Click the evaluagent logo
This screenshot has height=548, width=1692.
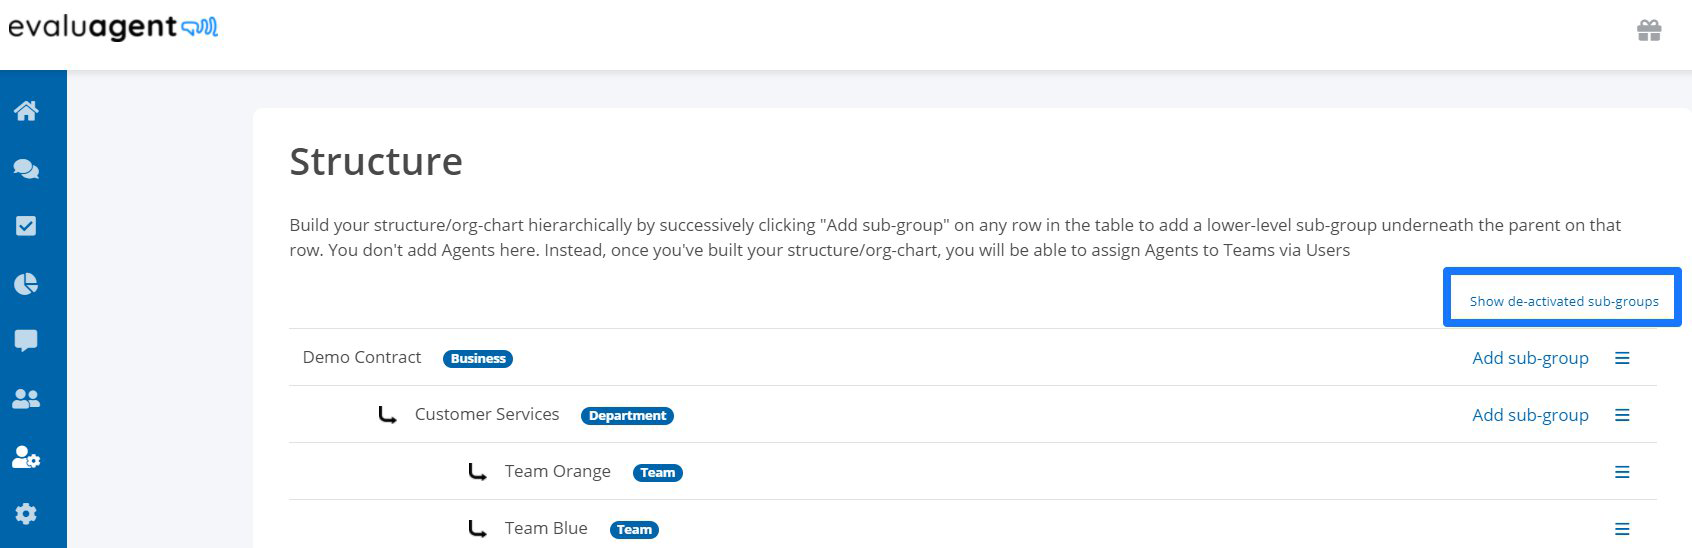[113, 28]
